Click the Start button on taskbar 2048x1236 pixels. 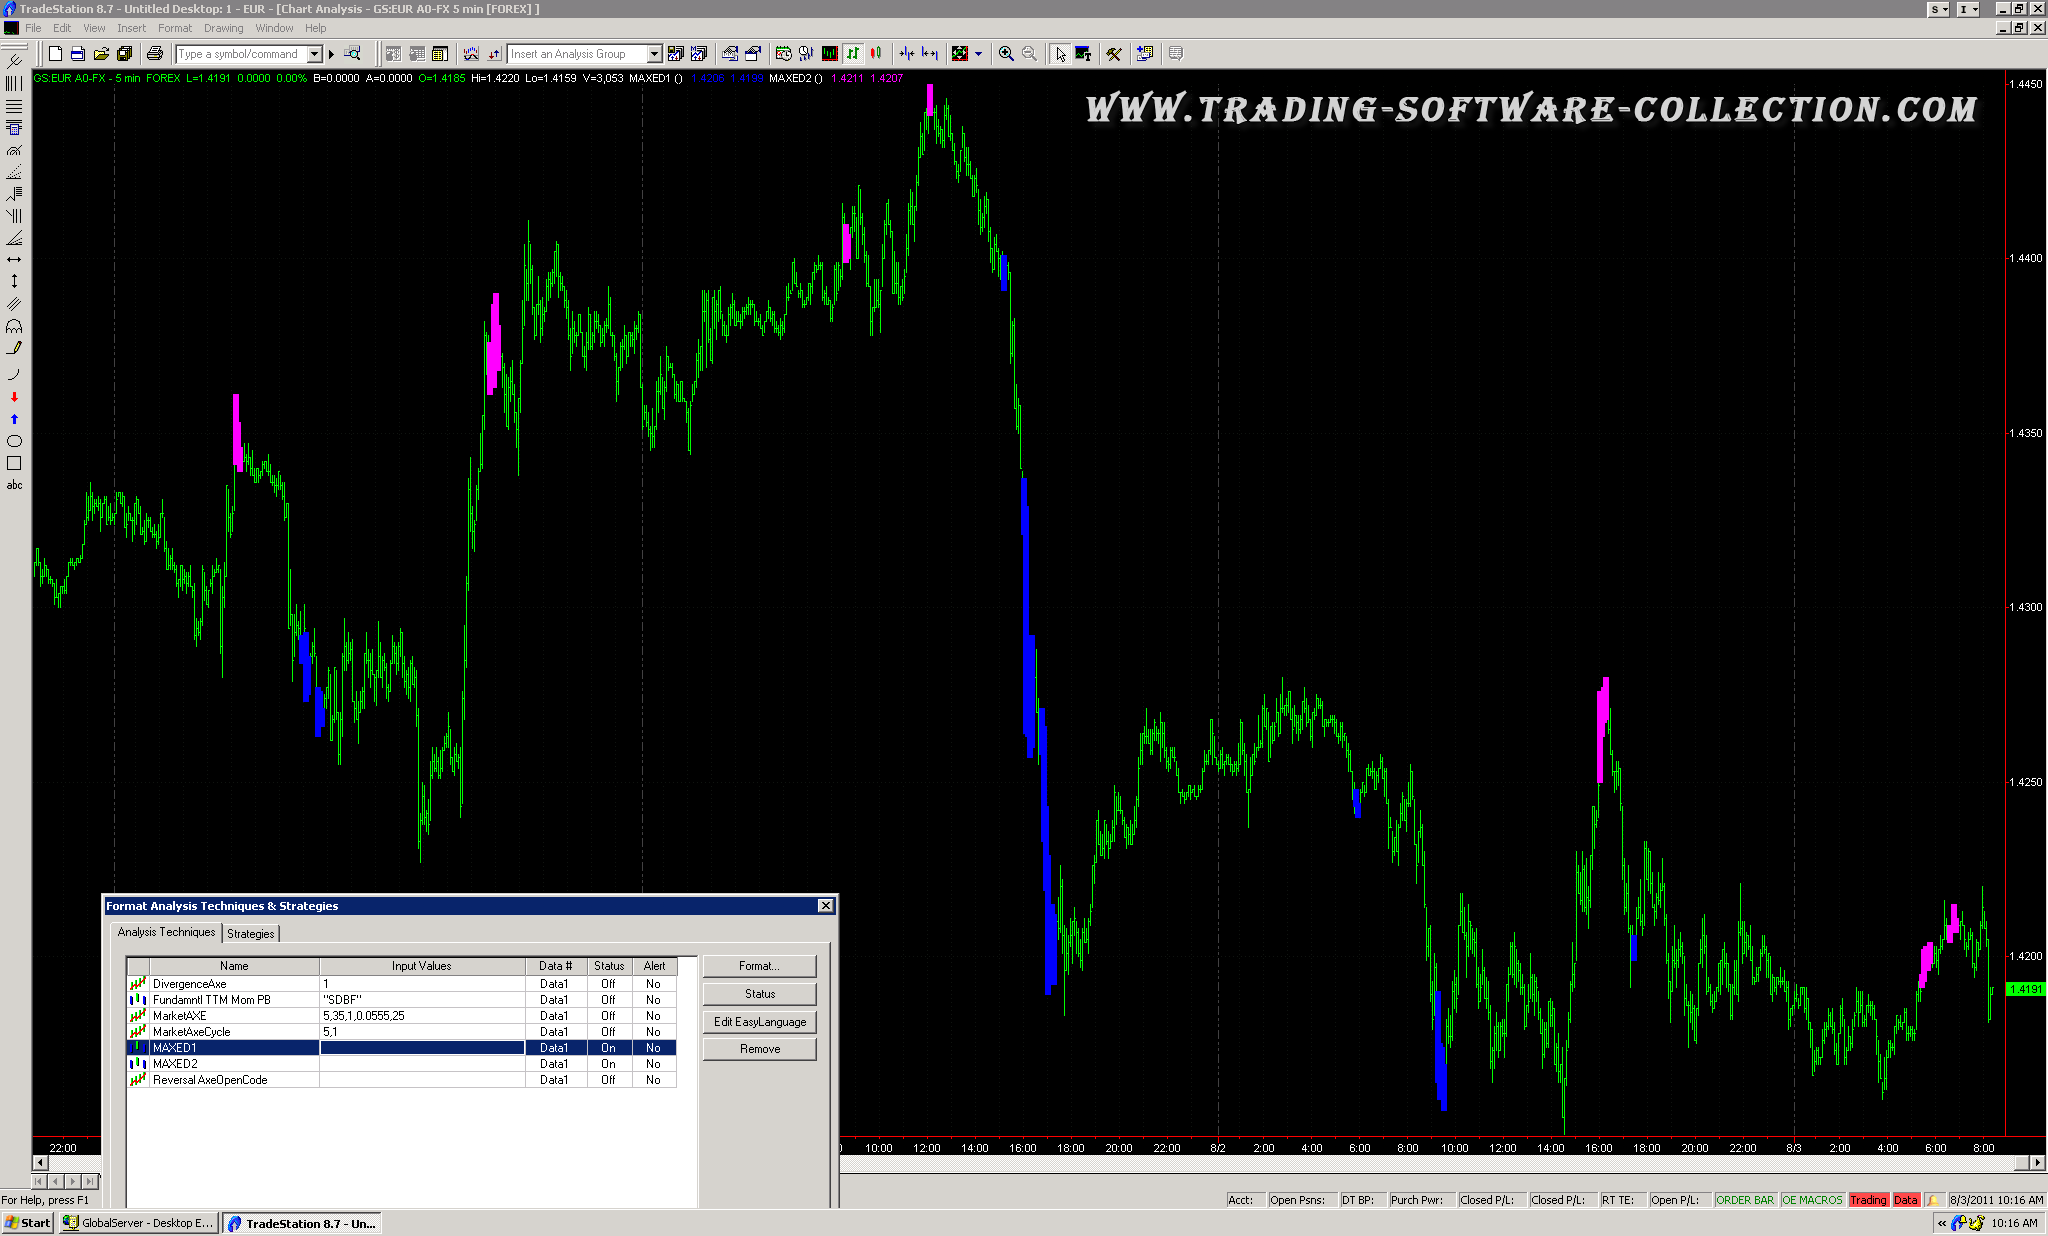[x=28, y=1223]
